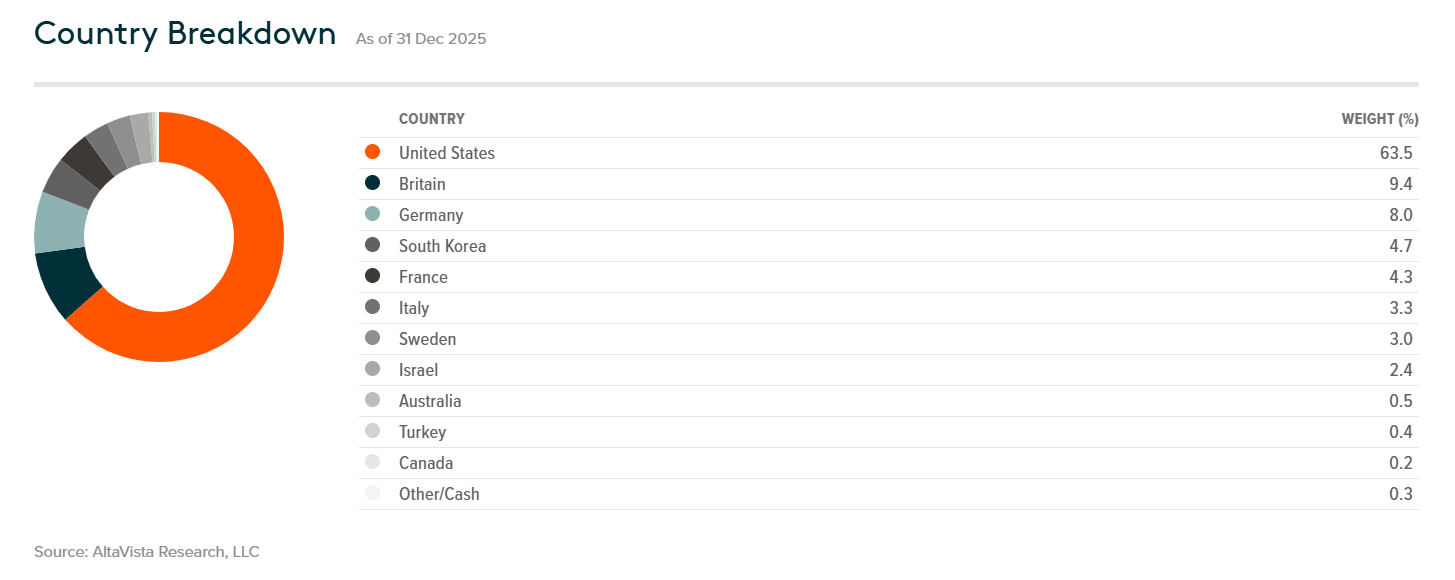The image size is (1455, 580).
Task: Select the Turkey row label
Action: [422, 432]
